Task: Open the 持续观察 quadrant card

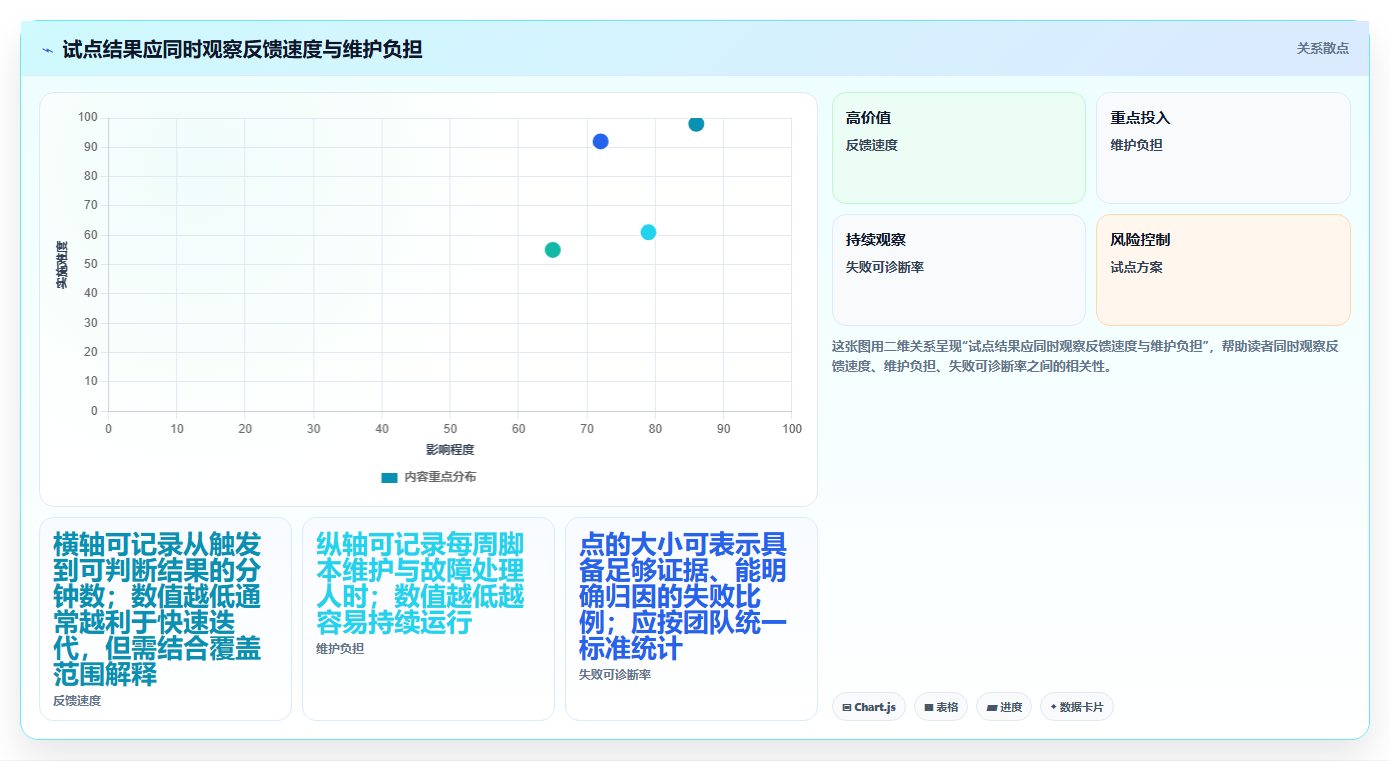Action: point(959,270)
